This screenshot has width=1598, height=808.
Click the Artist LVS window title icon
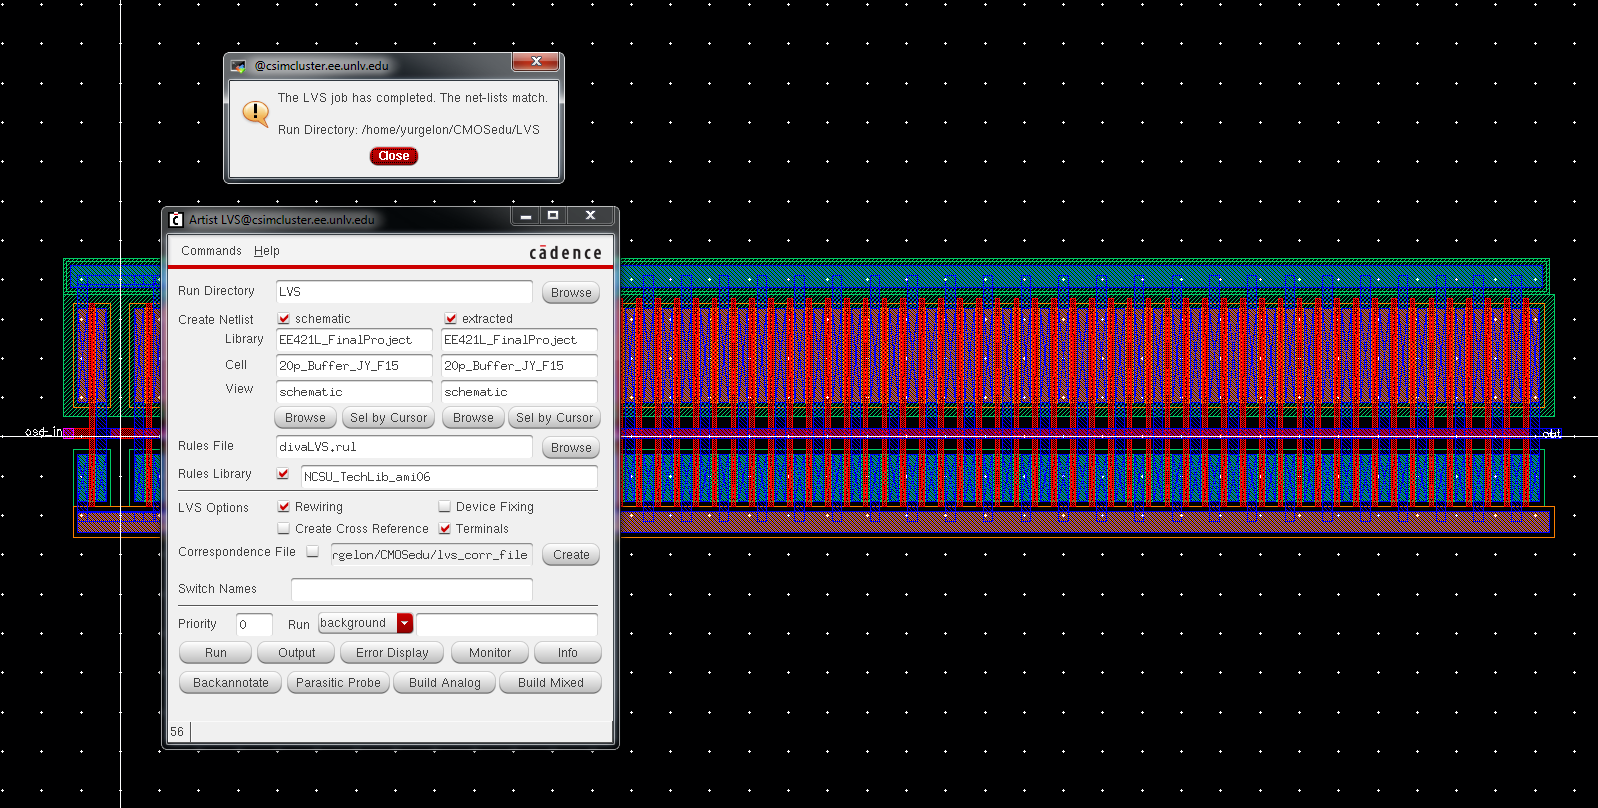coord(176,219)
